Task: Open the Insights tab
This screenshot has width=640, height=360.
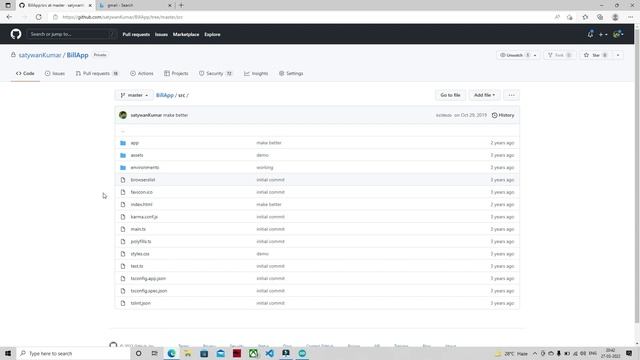Action: pos(256,73)
